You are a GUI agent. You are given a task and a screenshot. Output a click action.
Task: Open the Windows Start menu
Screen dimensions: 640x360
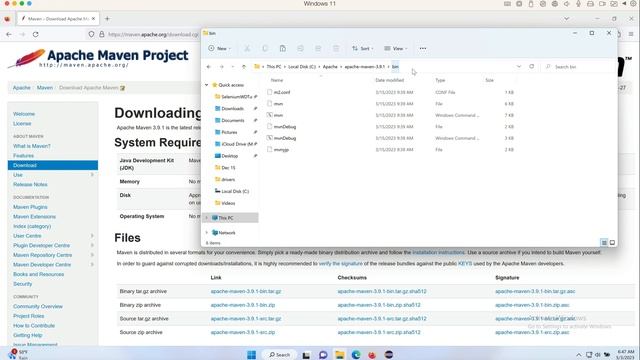click(251, 355)
